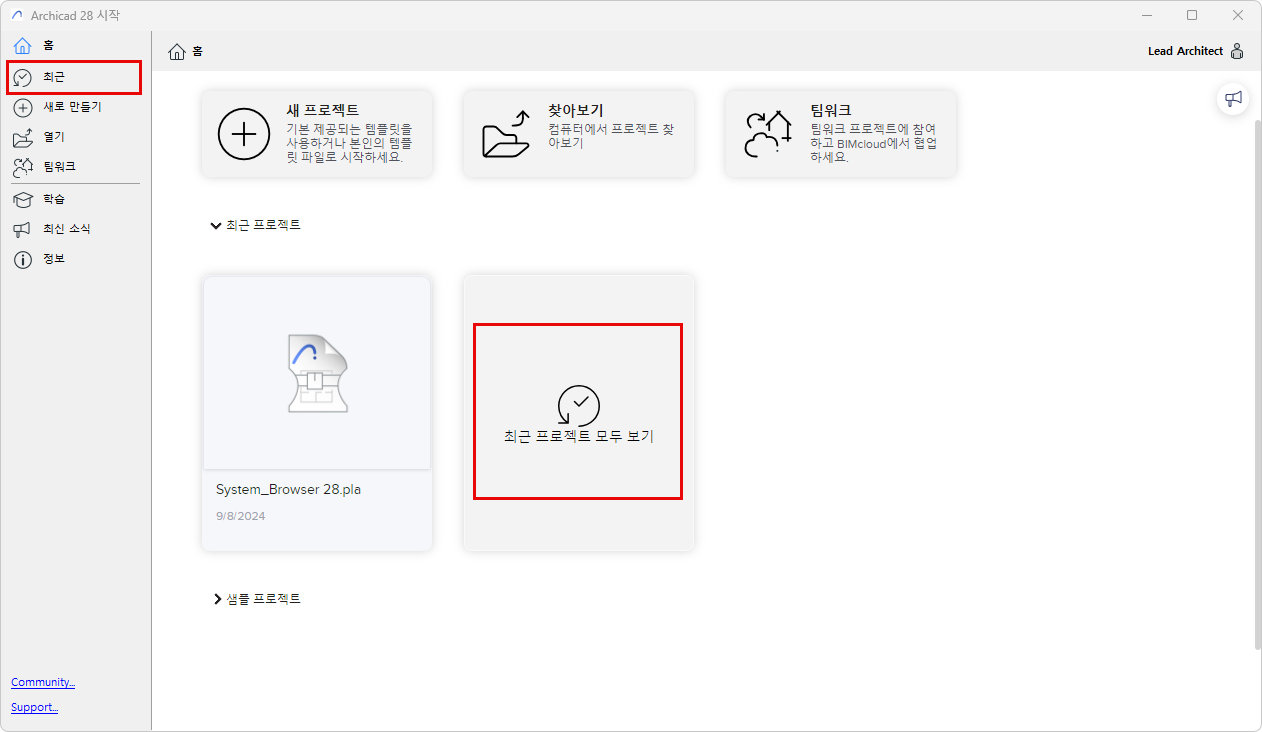This screenshot has height=732, width=1262.
Task: Click the vertical scrollbar on the right
Action: (1258, 385)
